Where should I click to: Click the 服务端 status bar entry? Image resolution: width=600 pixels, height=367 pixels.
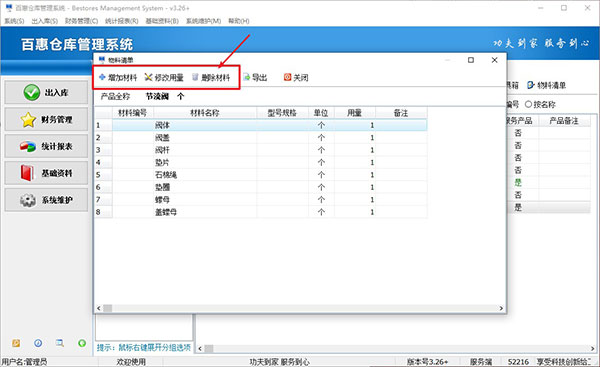coord(481,362)
